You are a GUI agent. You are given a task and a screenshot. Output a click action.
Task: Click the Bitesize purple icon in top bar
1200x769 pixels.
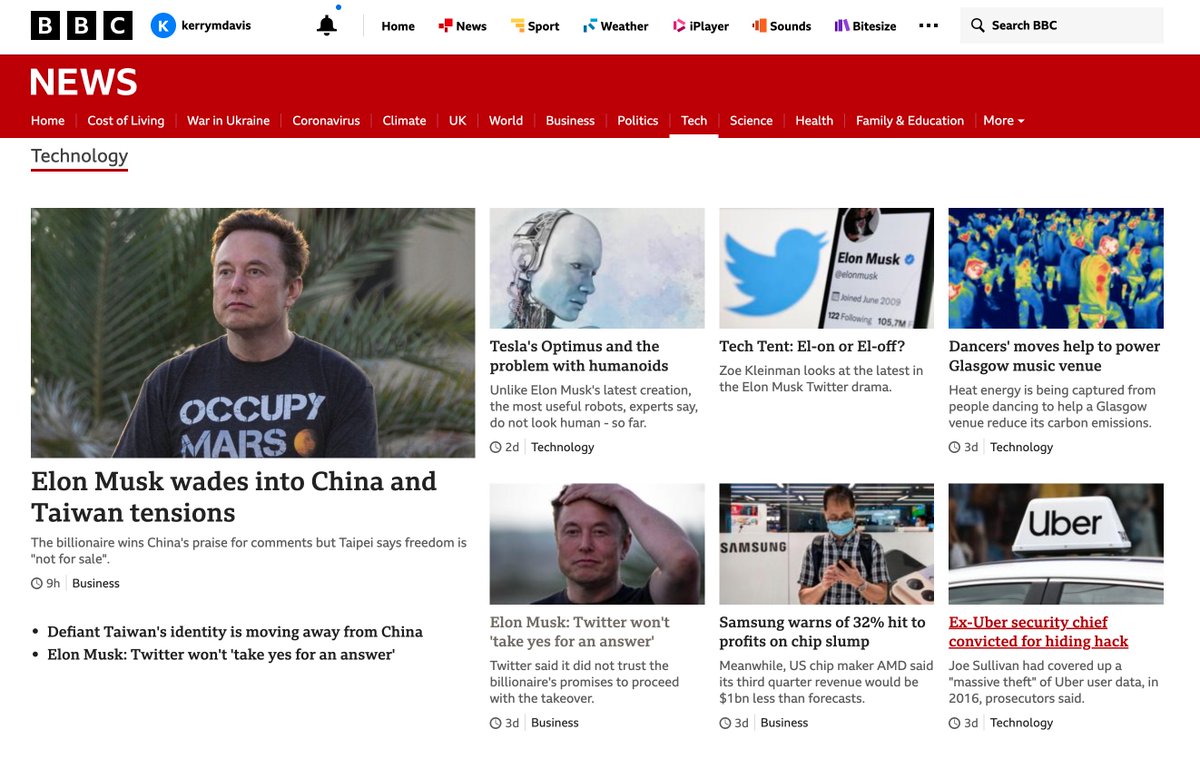(x=841, y=26)
